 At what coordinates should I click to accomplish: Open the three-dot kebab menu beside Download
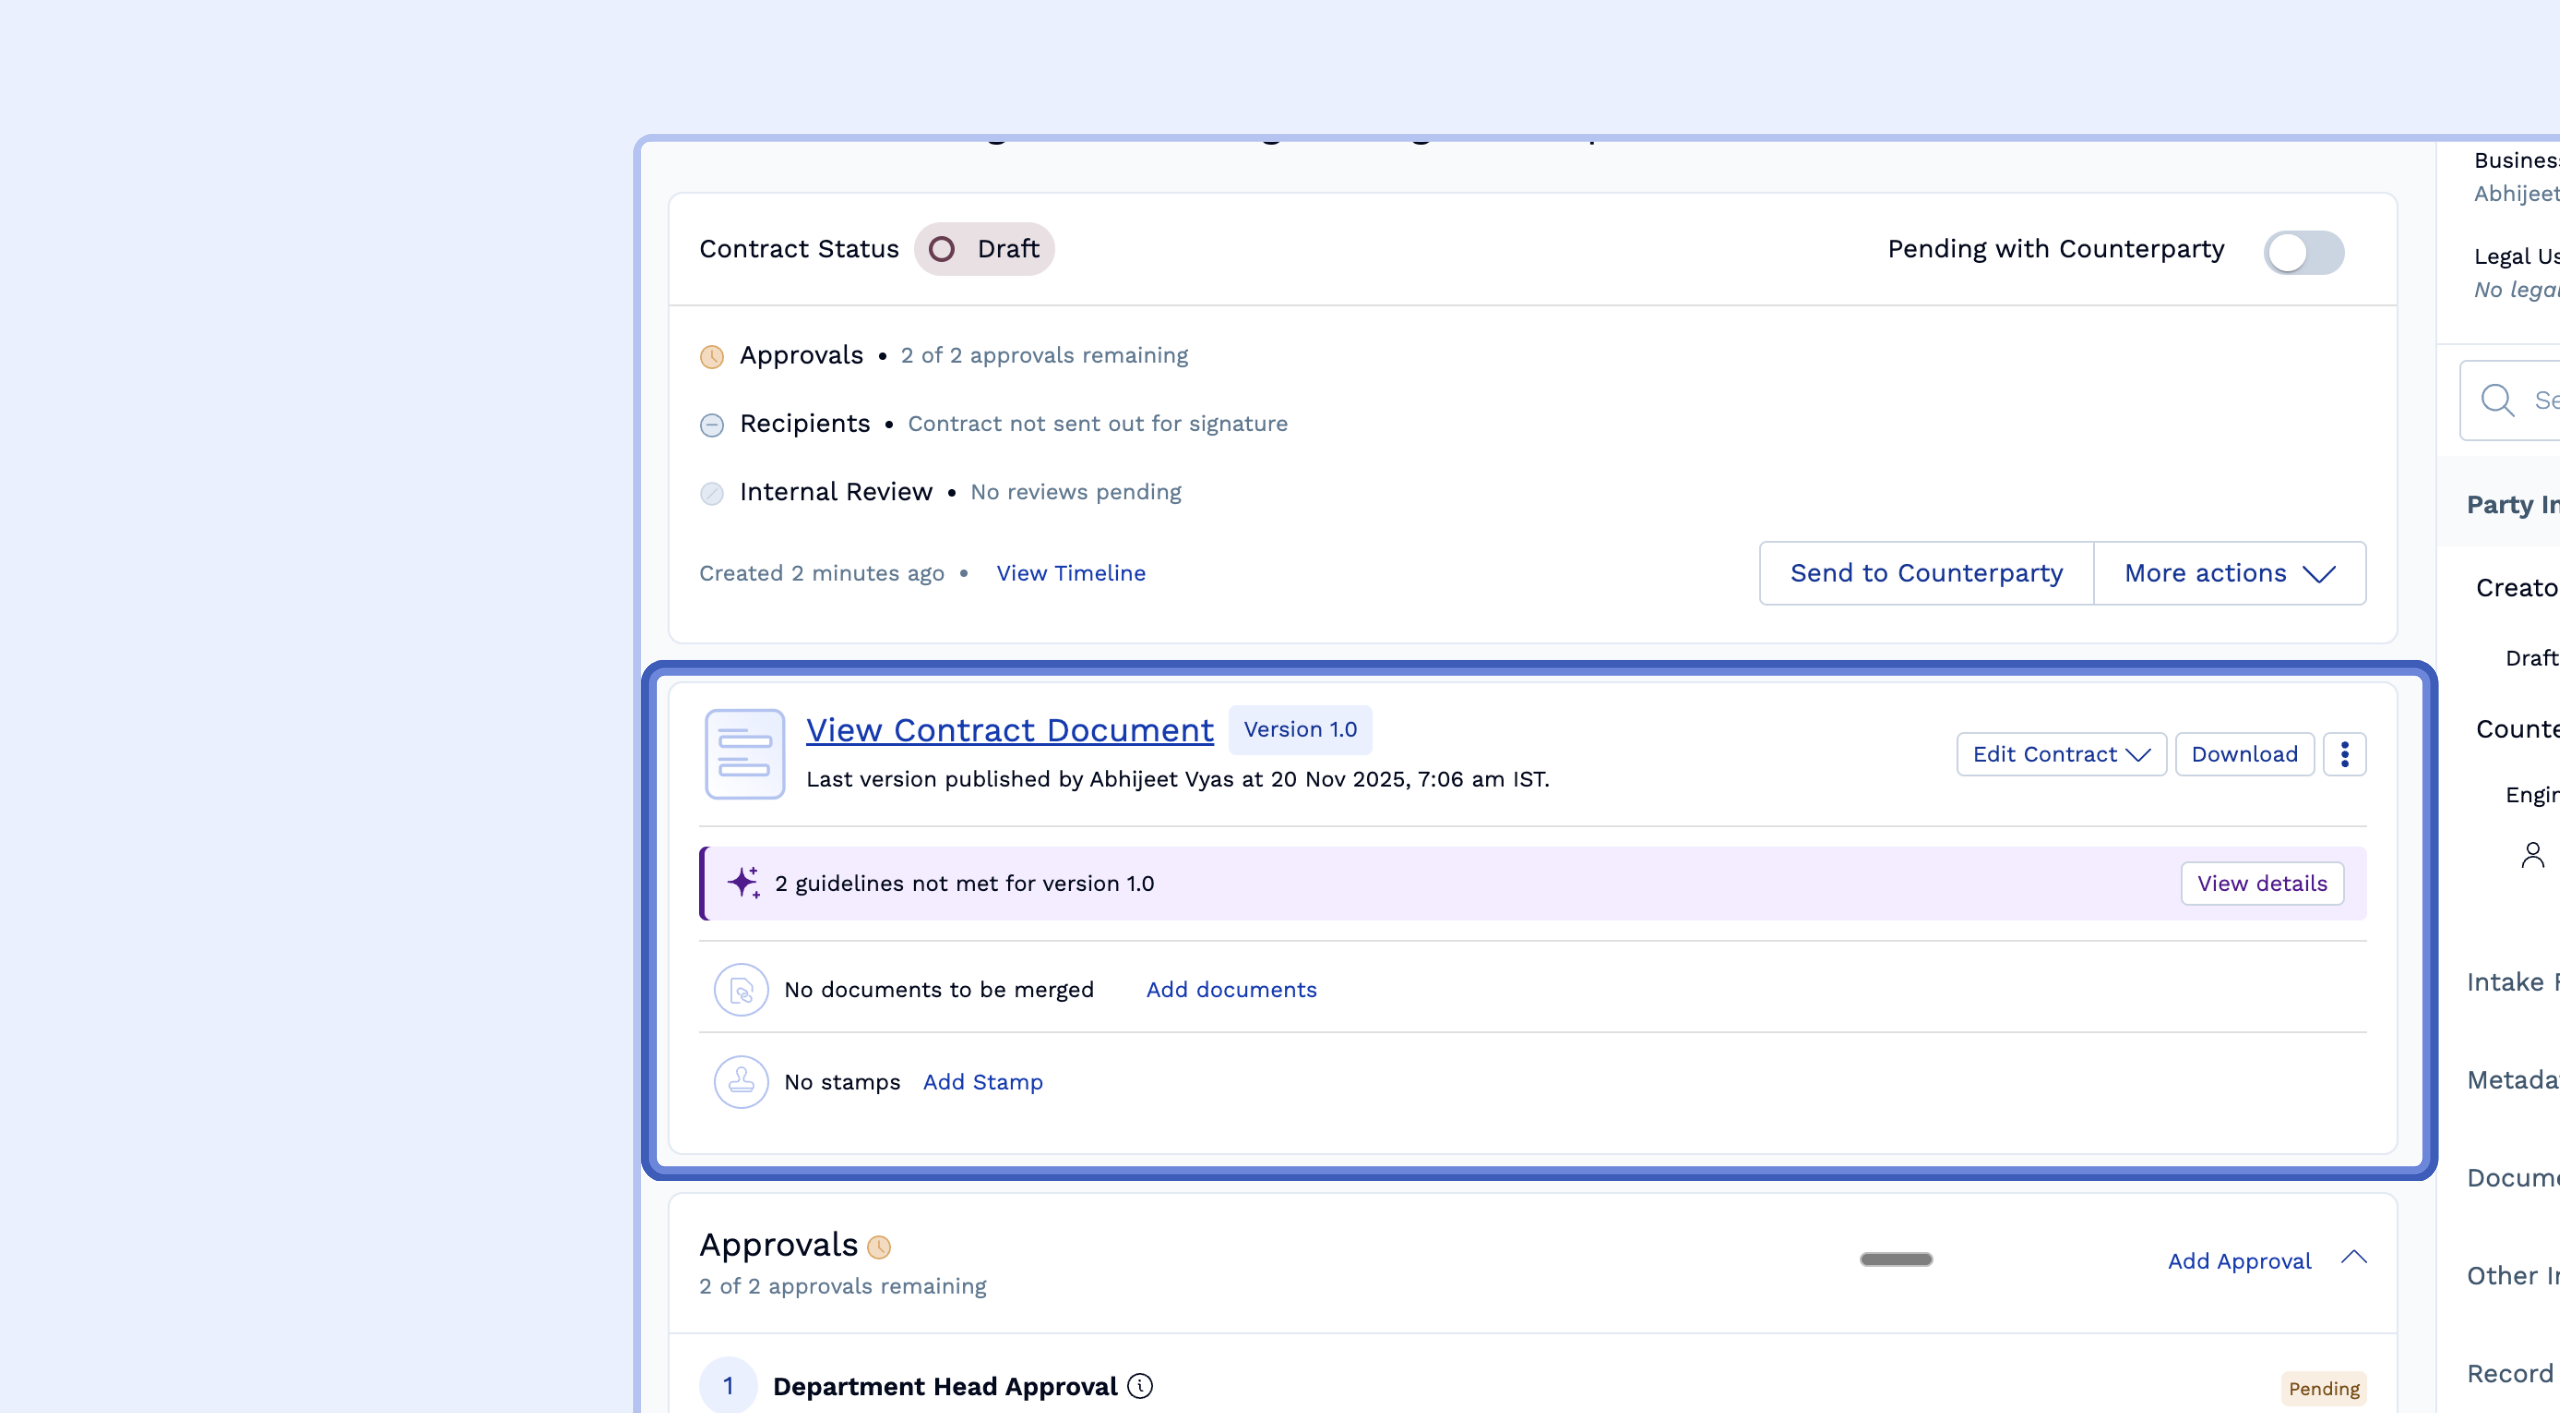coord(2344,754)
